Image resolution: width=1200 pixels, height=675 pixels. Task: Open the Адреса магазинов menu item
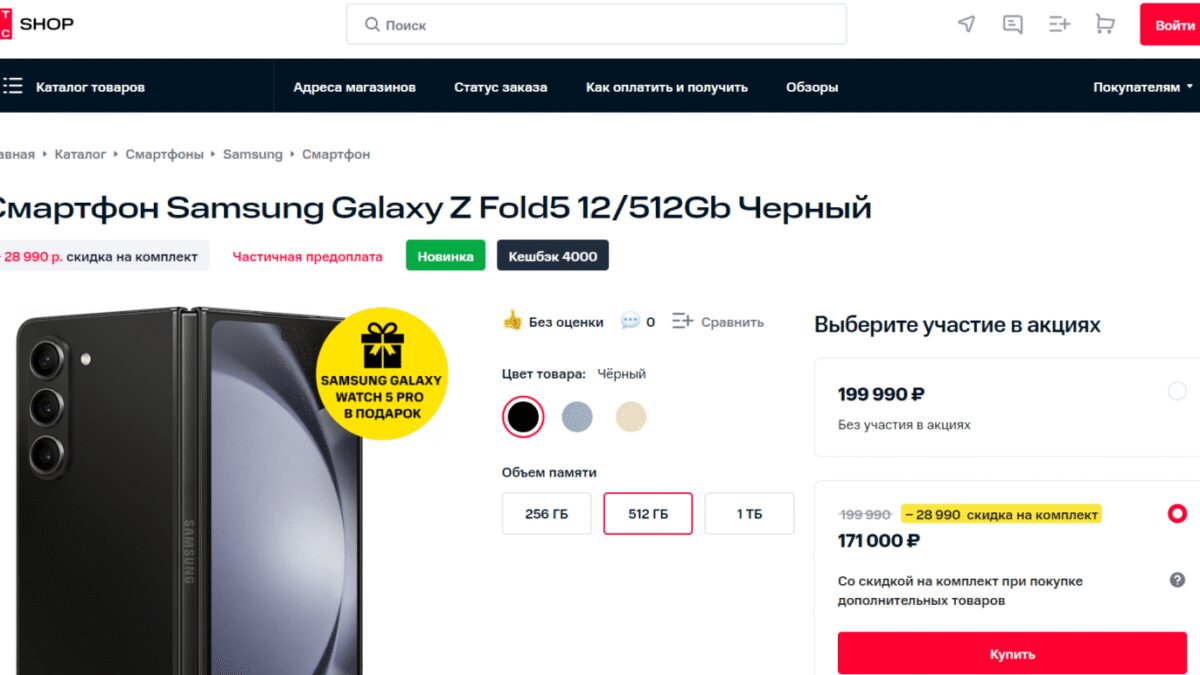coord(354,87)
